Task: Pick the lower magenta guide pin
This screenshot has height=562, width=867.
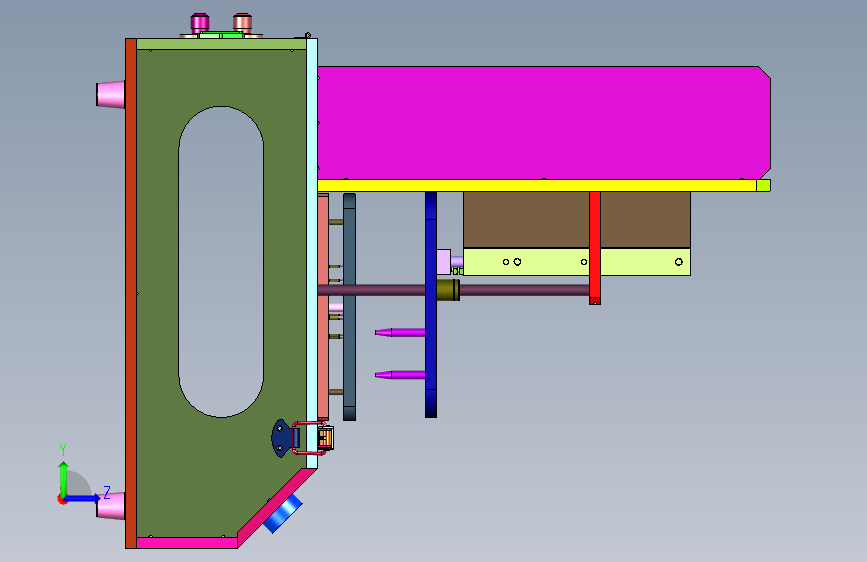Action: (400, 375)
